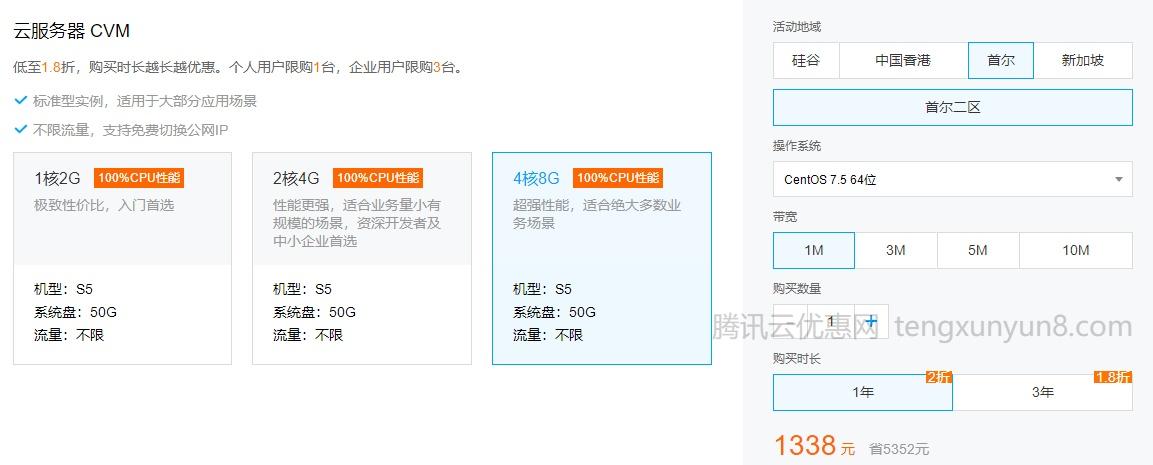Select the 4核8G server card

pyautogui.click(x=602, y=258)
